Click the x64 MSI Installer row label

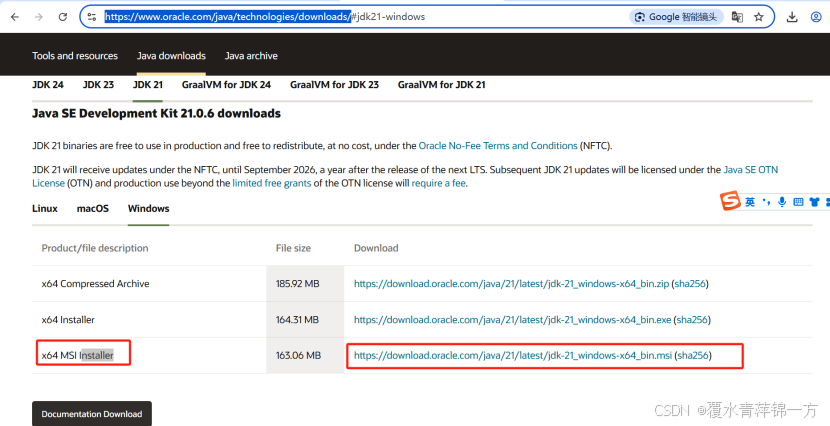click(77, 356)
